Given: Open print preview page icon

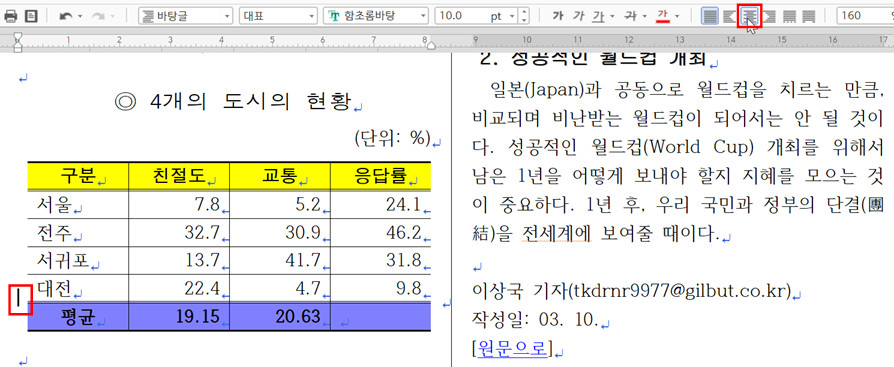Looking at the screenshot, I should [31, 16].
